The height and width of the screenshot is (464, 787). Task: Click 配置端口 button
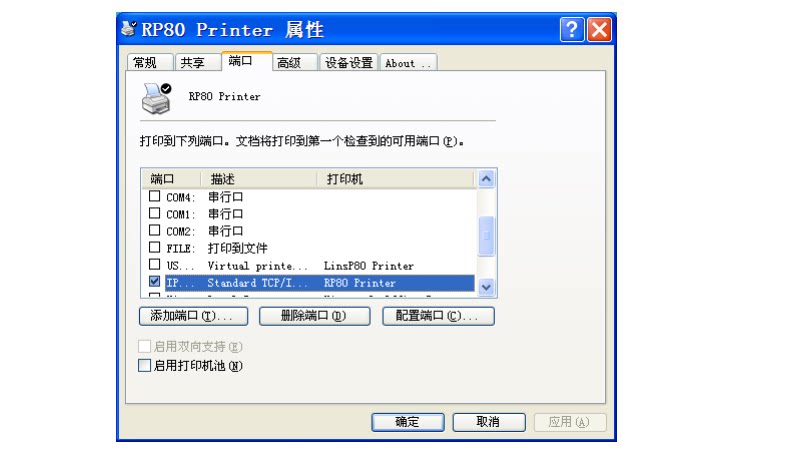coord(438,316)
